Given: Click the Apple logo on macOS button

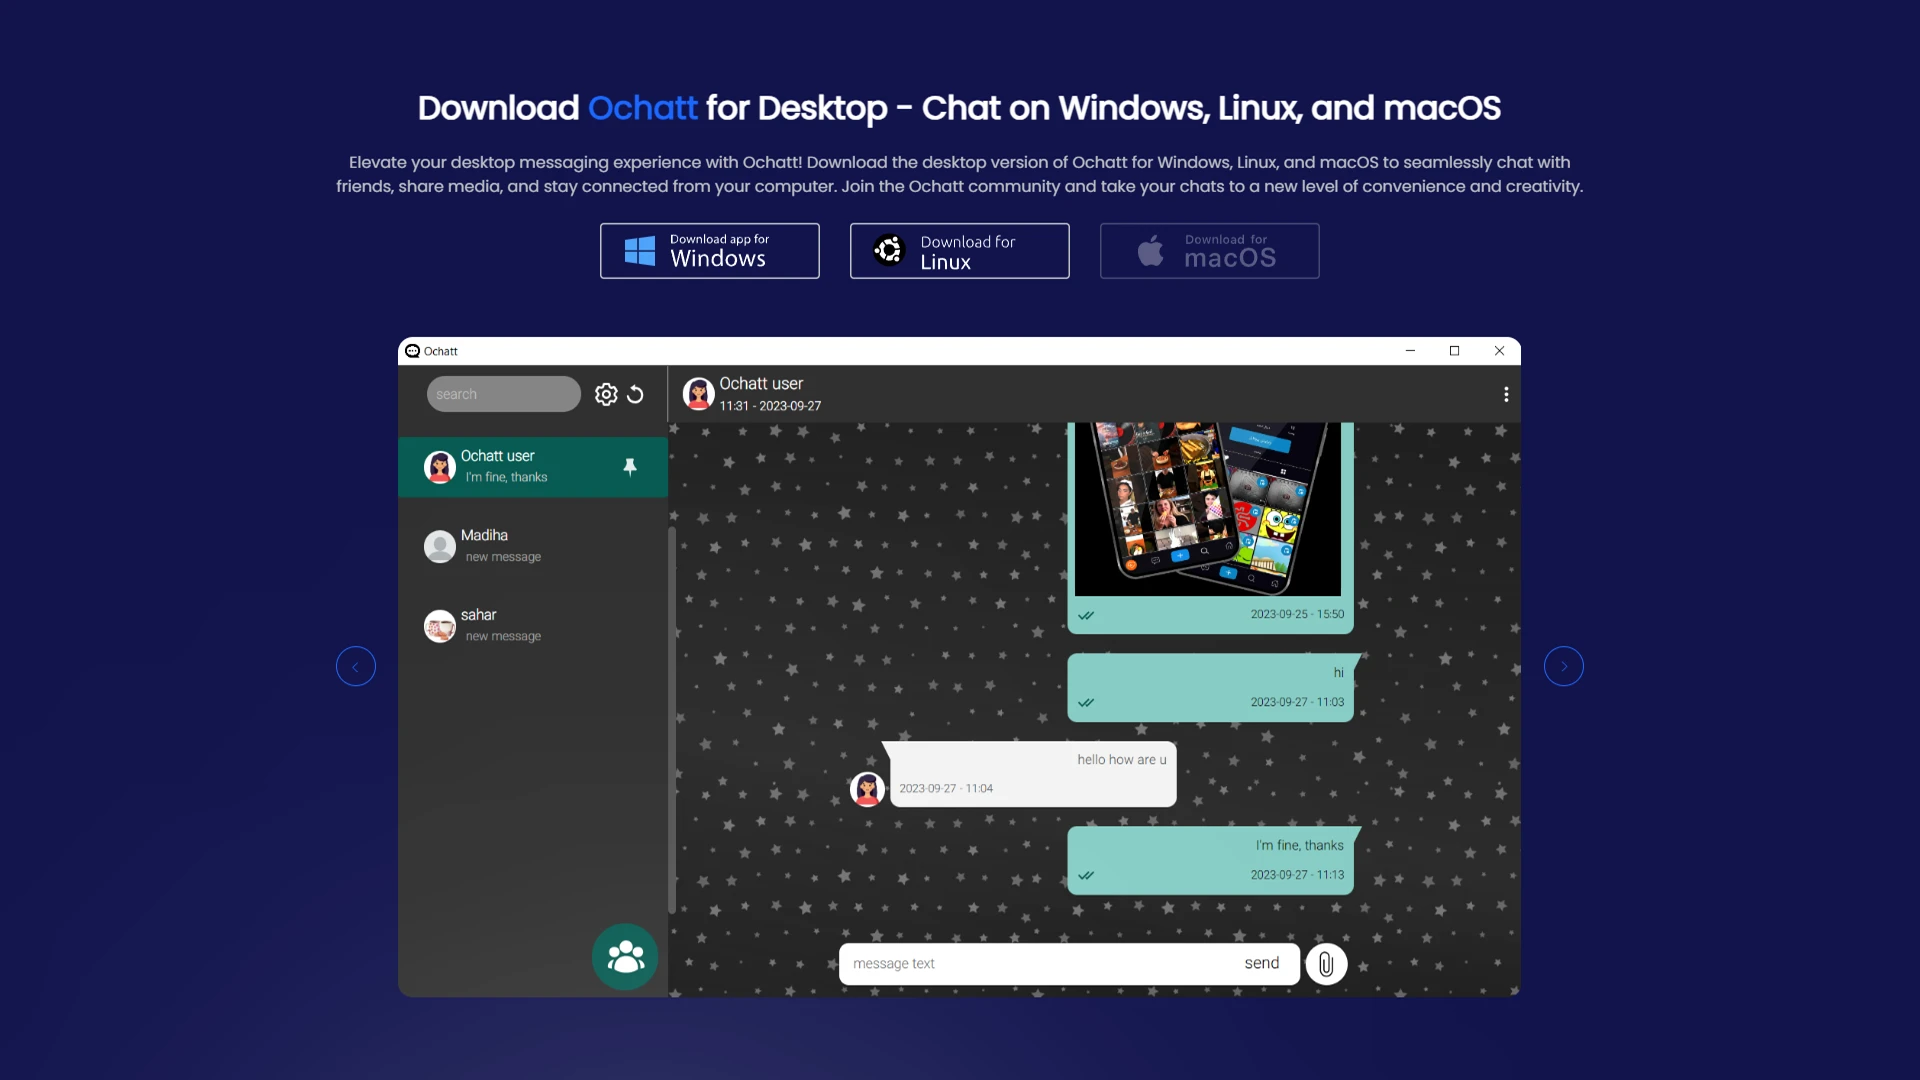Looking at the screenshot, I should (x=1151, y=250).
